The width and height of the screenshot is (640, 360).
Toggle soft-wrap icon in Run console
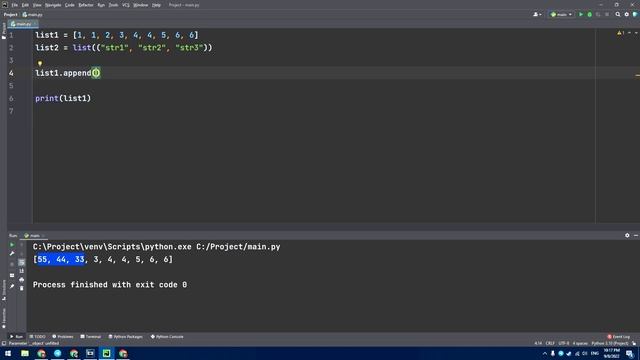click(22, 262)
